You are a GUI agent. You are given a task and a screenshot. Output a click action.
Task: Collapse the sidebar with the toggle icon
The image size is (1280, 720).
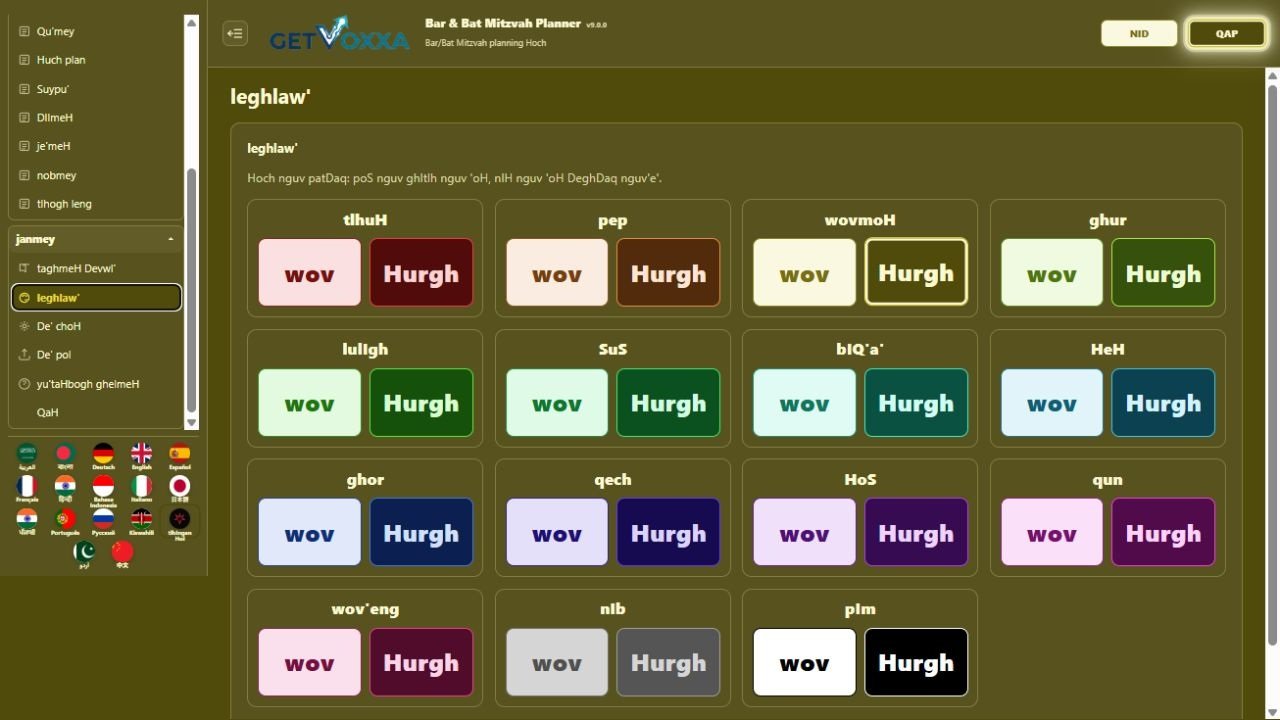pos(235,33)
